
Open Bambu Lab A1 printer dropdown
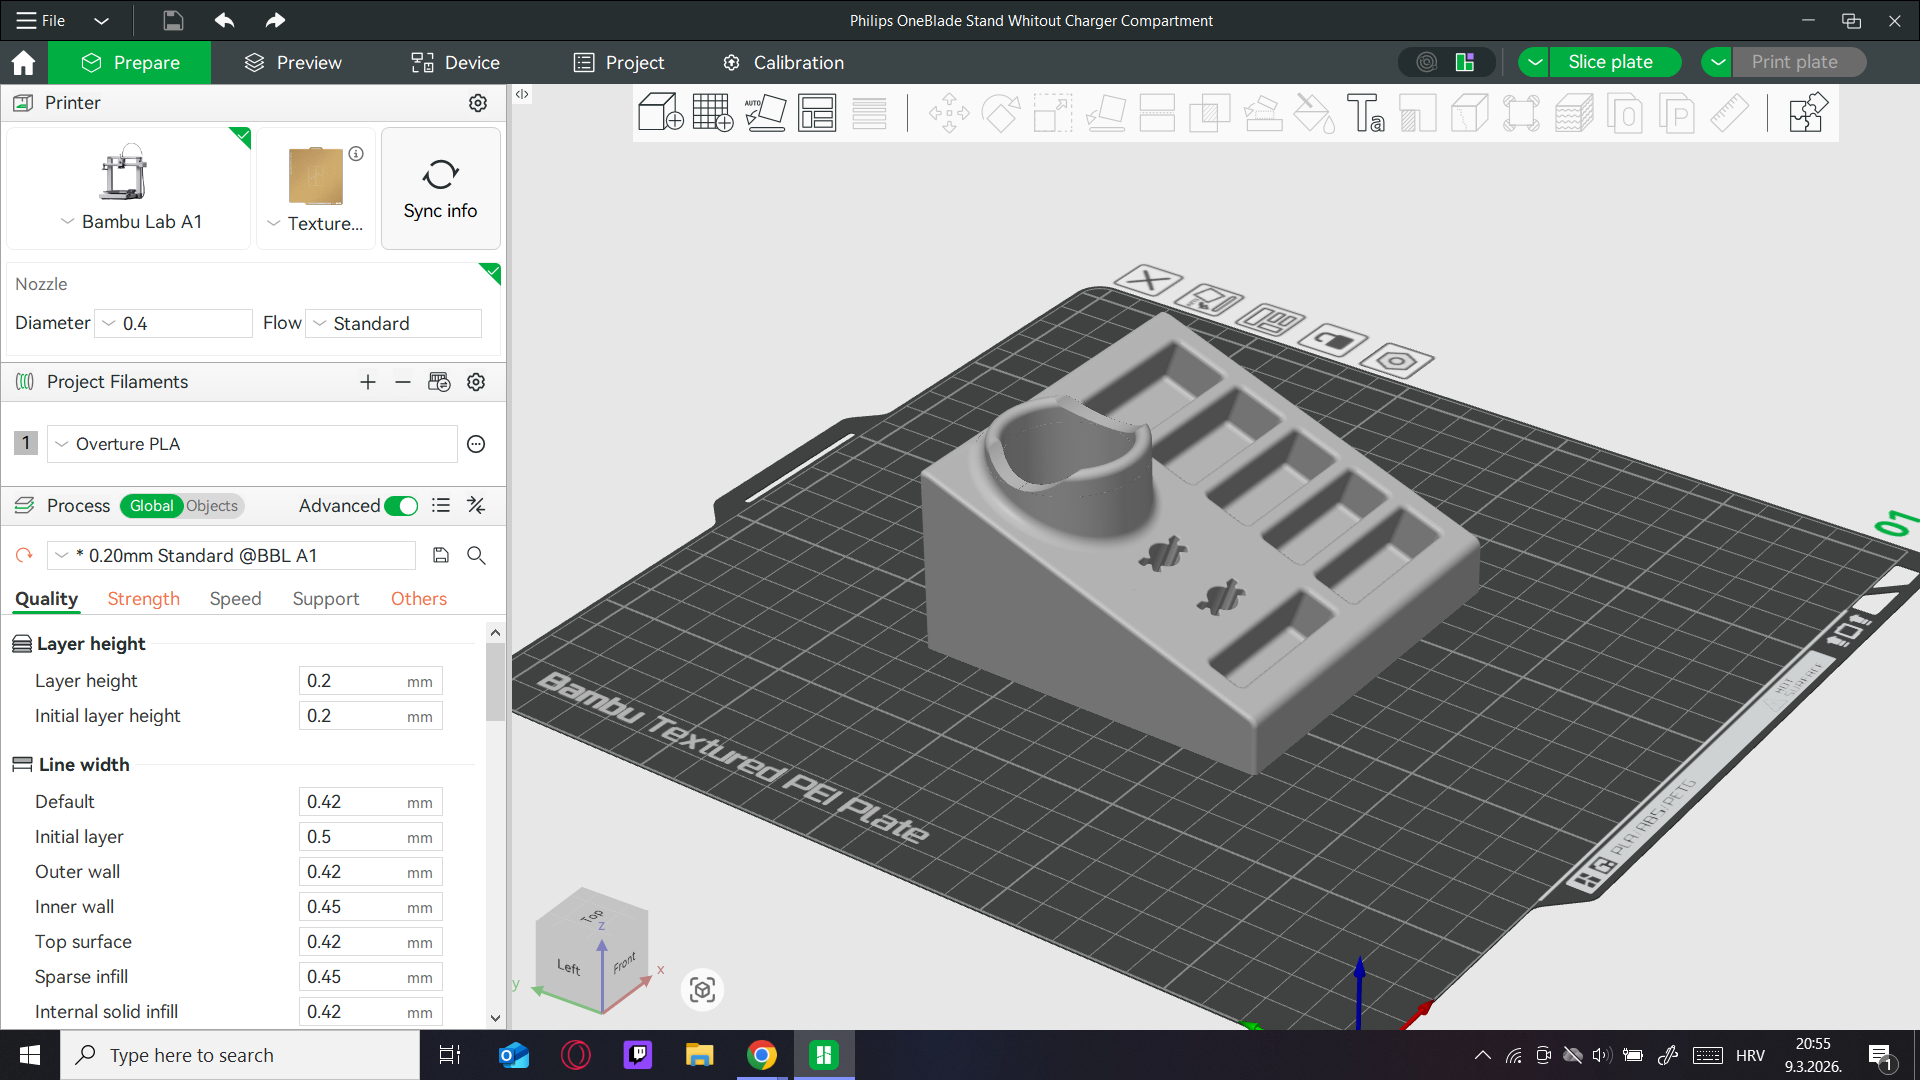coord(67,221)
